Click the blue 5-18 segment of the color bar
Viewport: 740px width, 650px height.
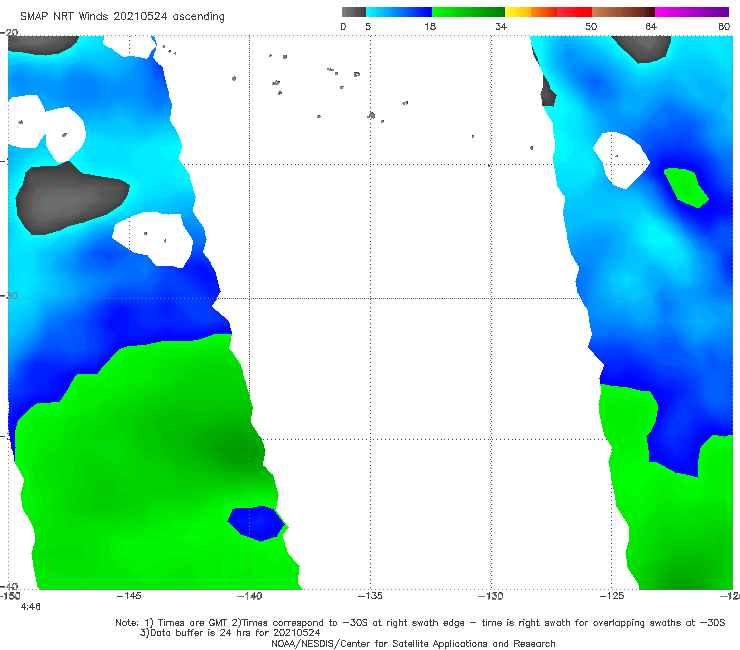pos(399,12)
